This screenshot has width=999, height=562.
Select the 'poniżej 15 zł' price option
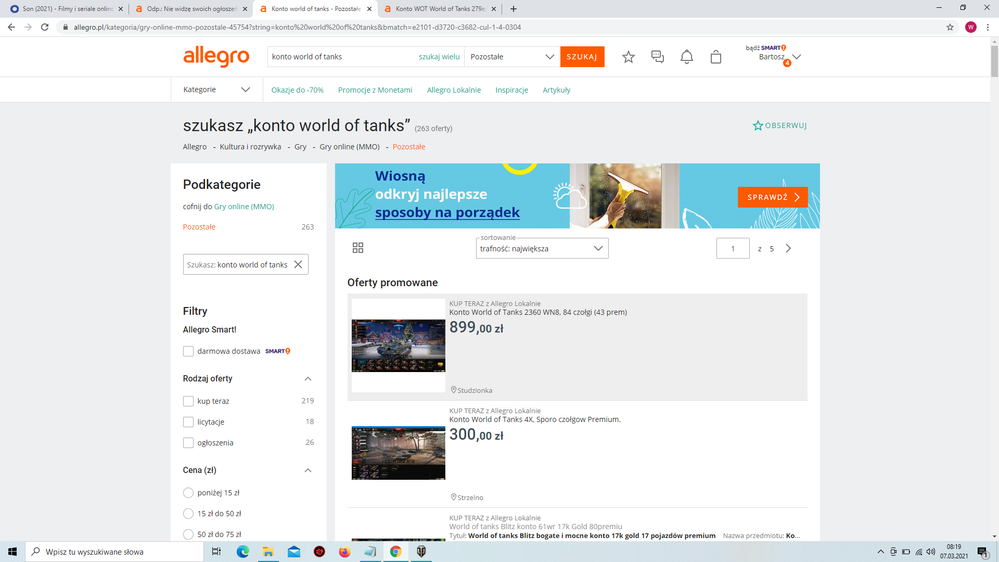[x=188, y=493]
